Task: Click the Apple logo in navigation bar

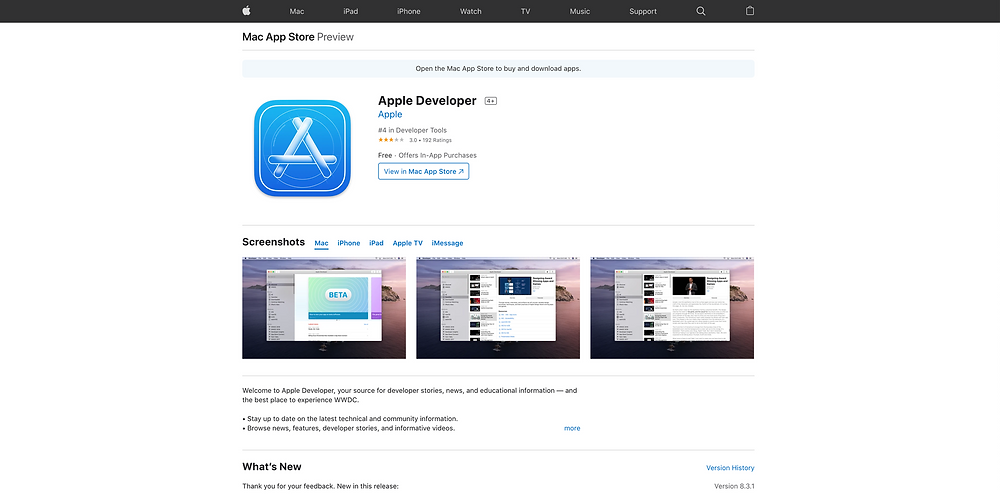Action: [x=246, y=11]
